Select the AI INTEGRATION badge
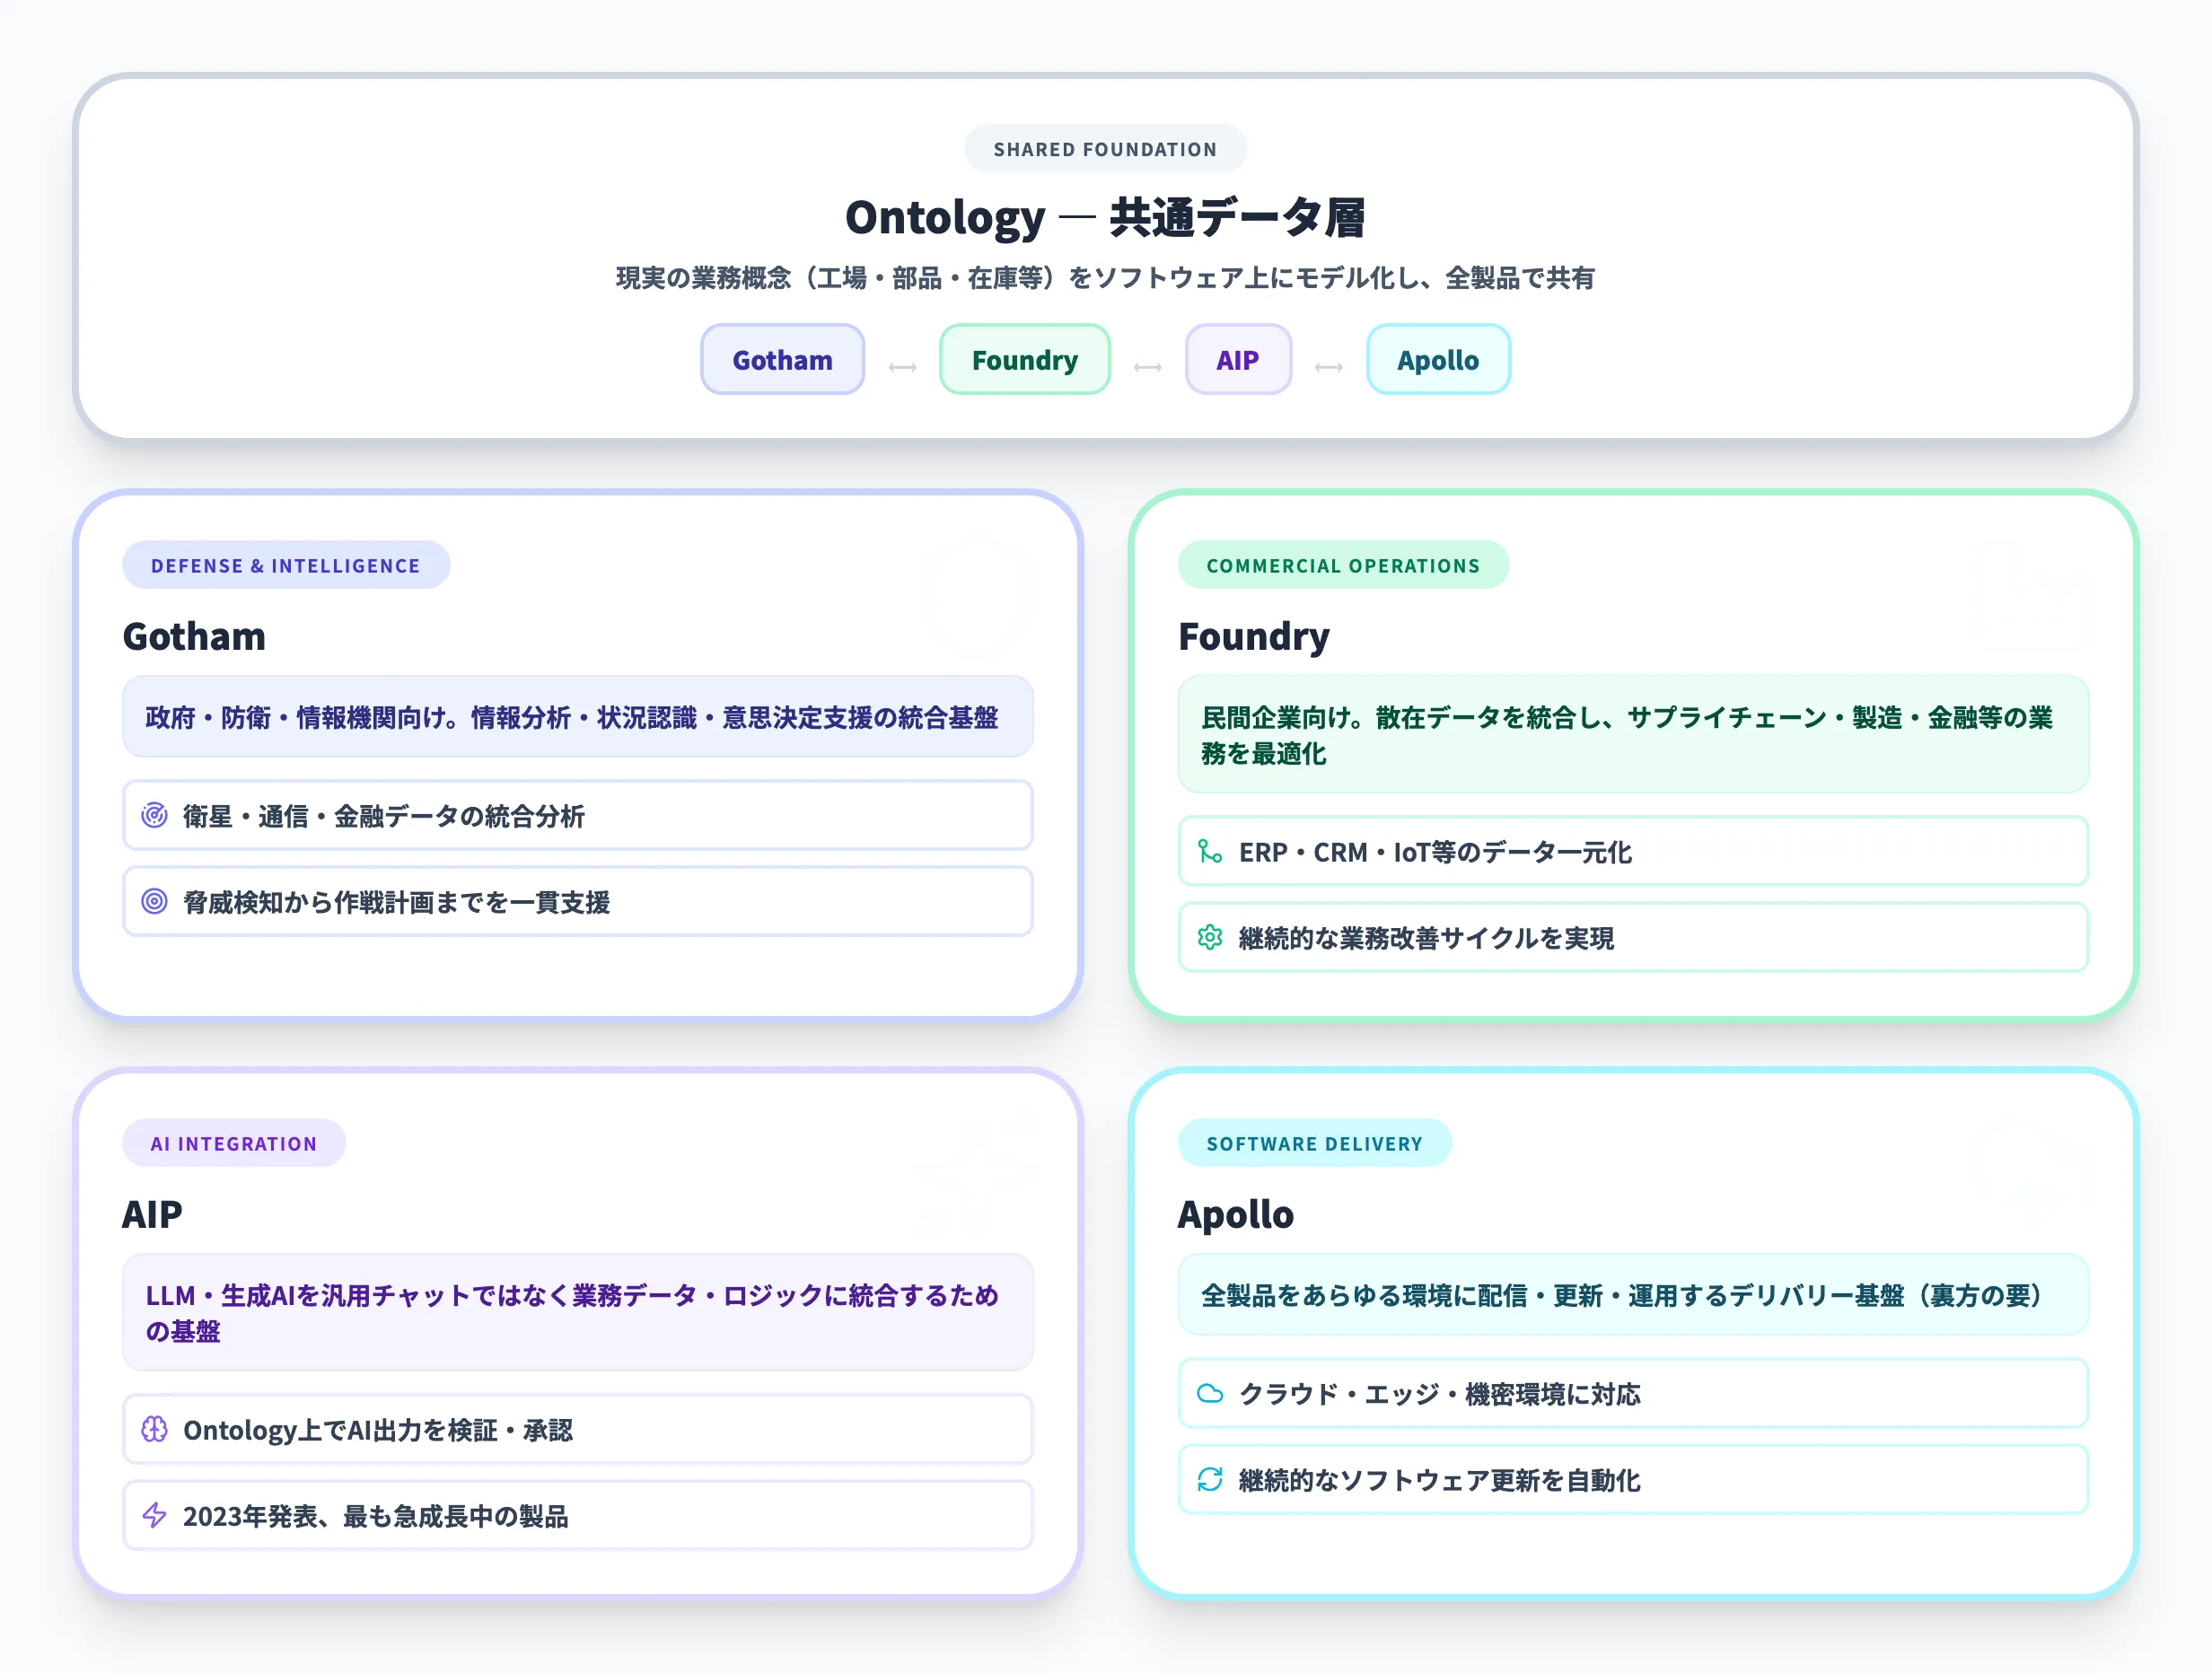Image resolution: width=2212 pixels, height=1673 pixels. (x=233, y=1143)
